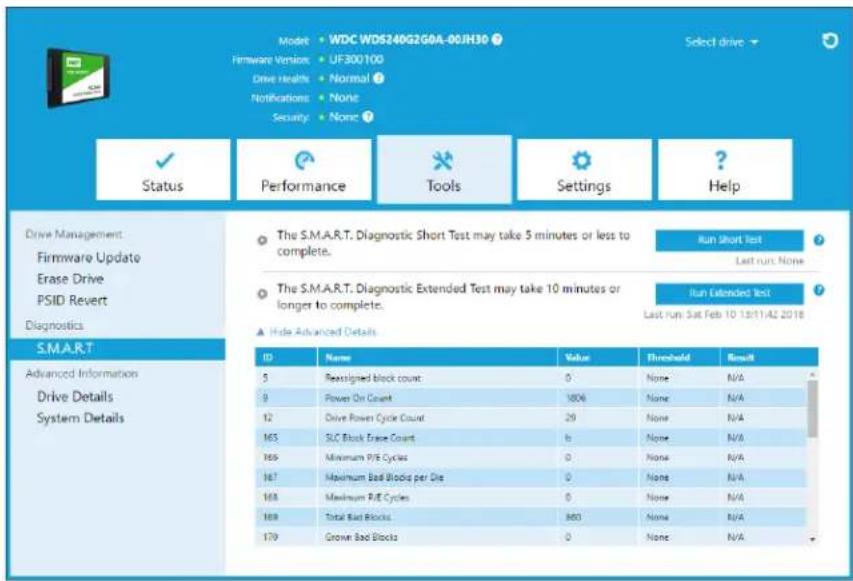The height and width of the screenshot is (581, 853).
Task: Click the Name column header
Action: pyautogui.click(x=437, y=357)
